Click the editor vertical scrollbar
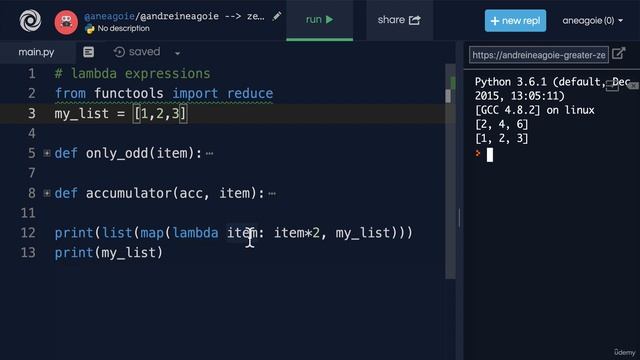Viewport: 640px width, 360px height. click(x=450, y=171)
